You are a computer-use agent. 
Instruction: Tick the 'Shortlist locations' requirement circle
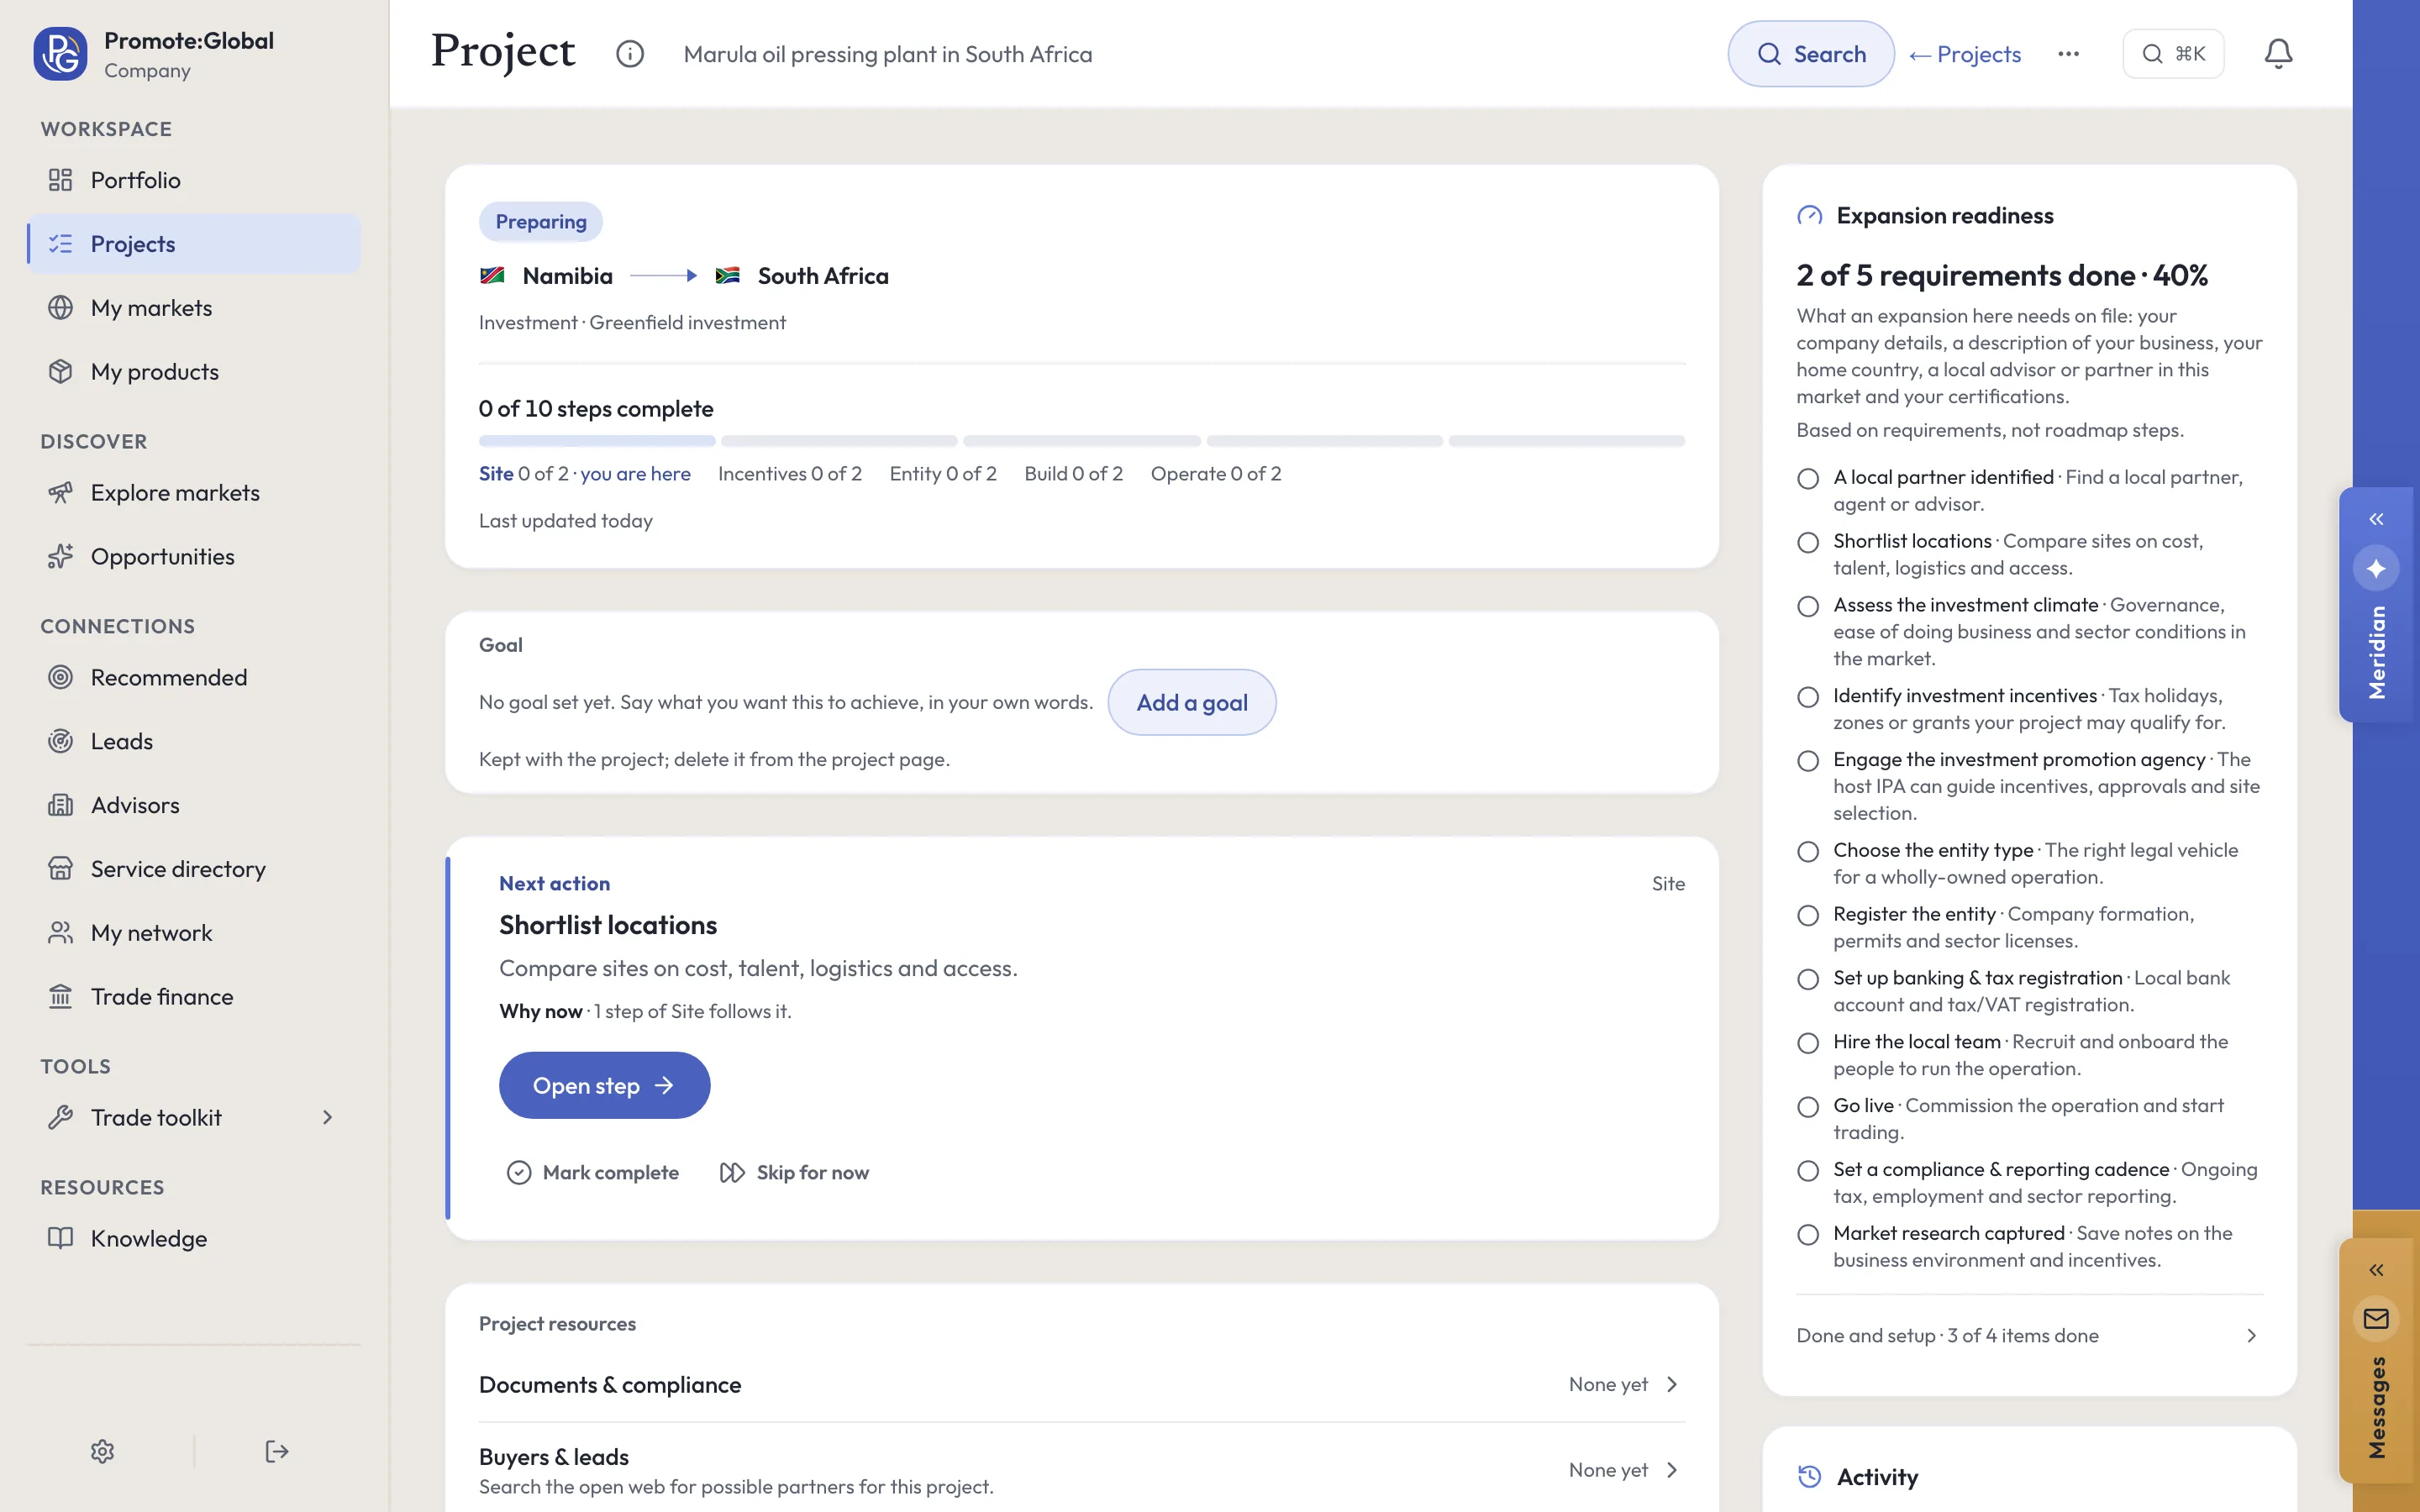click(x=1808, y=543)
